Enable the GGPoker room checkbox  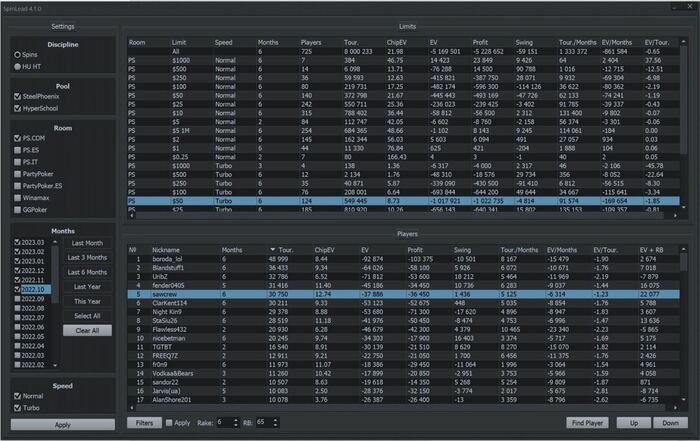point(17,210)
